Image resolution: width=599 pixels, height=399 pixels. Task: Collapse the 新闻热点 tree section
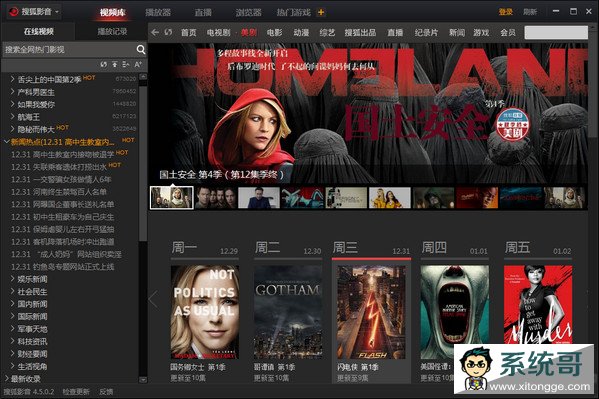tap(6, 142)
